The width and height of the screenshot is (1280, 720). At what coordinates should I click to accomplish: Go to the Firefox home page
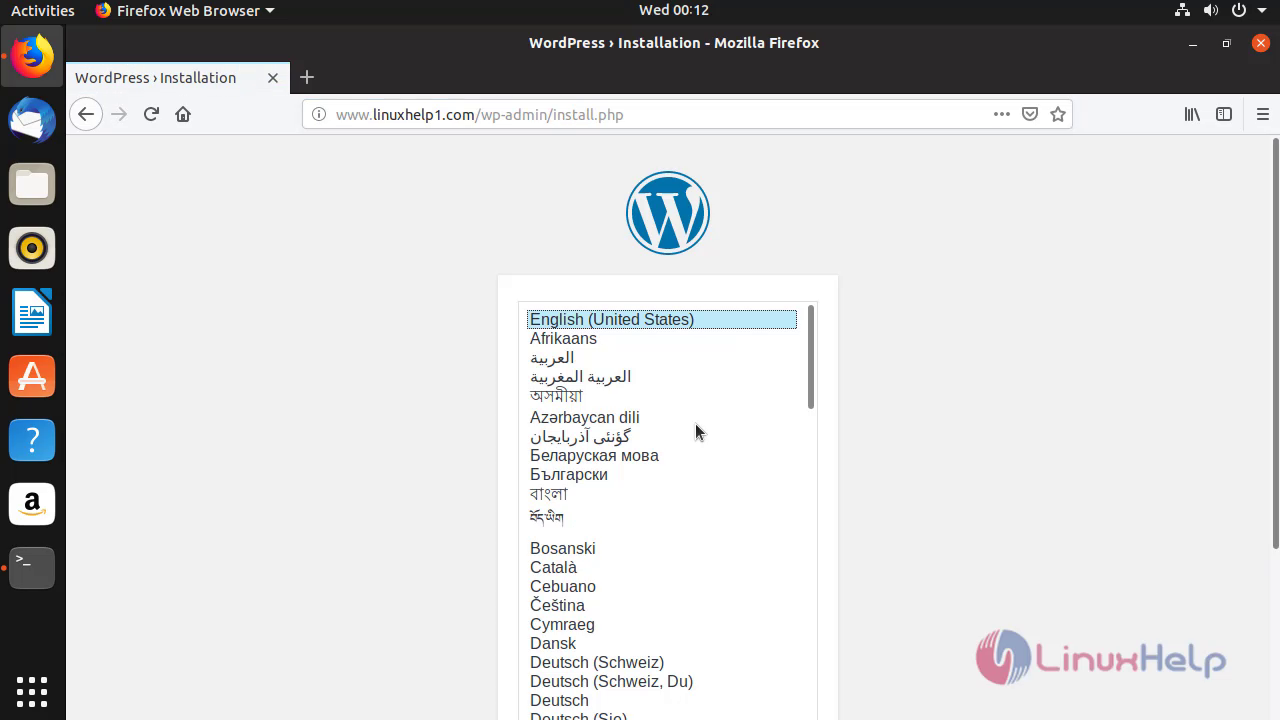pyautogui.click(x=183, y=114)
